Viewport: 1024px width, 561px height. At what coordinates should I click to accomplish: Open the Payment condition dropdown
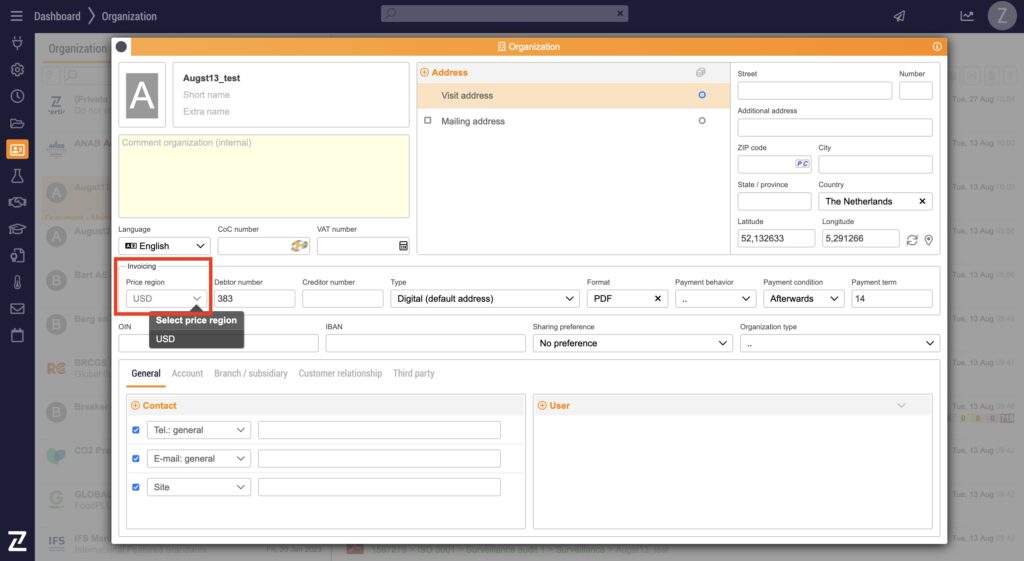pos(804,298)
